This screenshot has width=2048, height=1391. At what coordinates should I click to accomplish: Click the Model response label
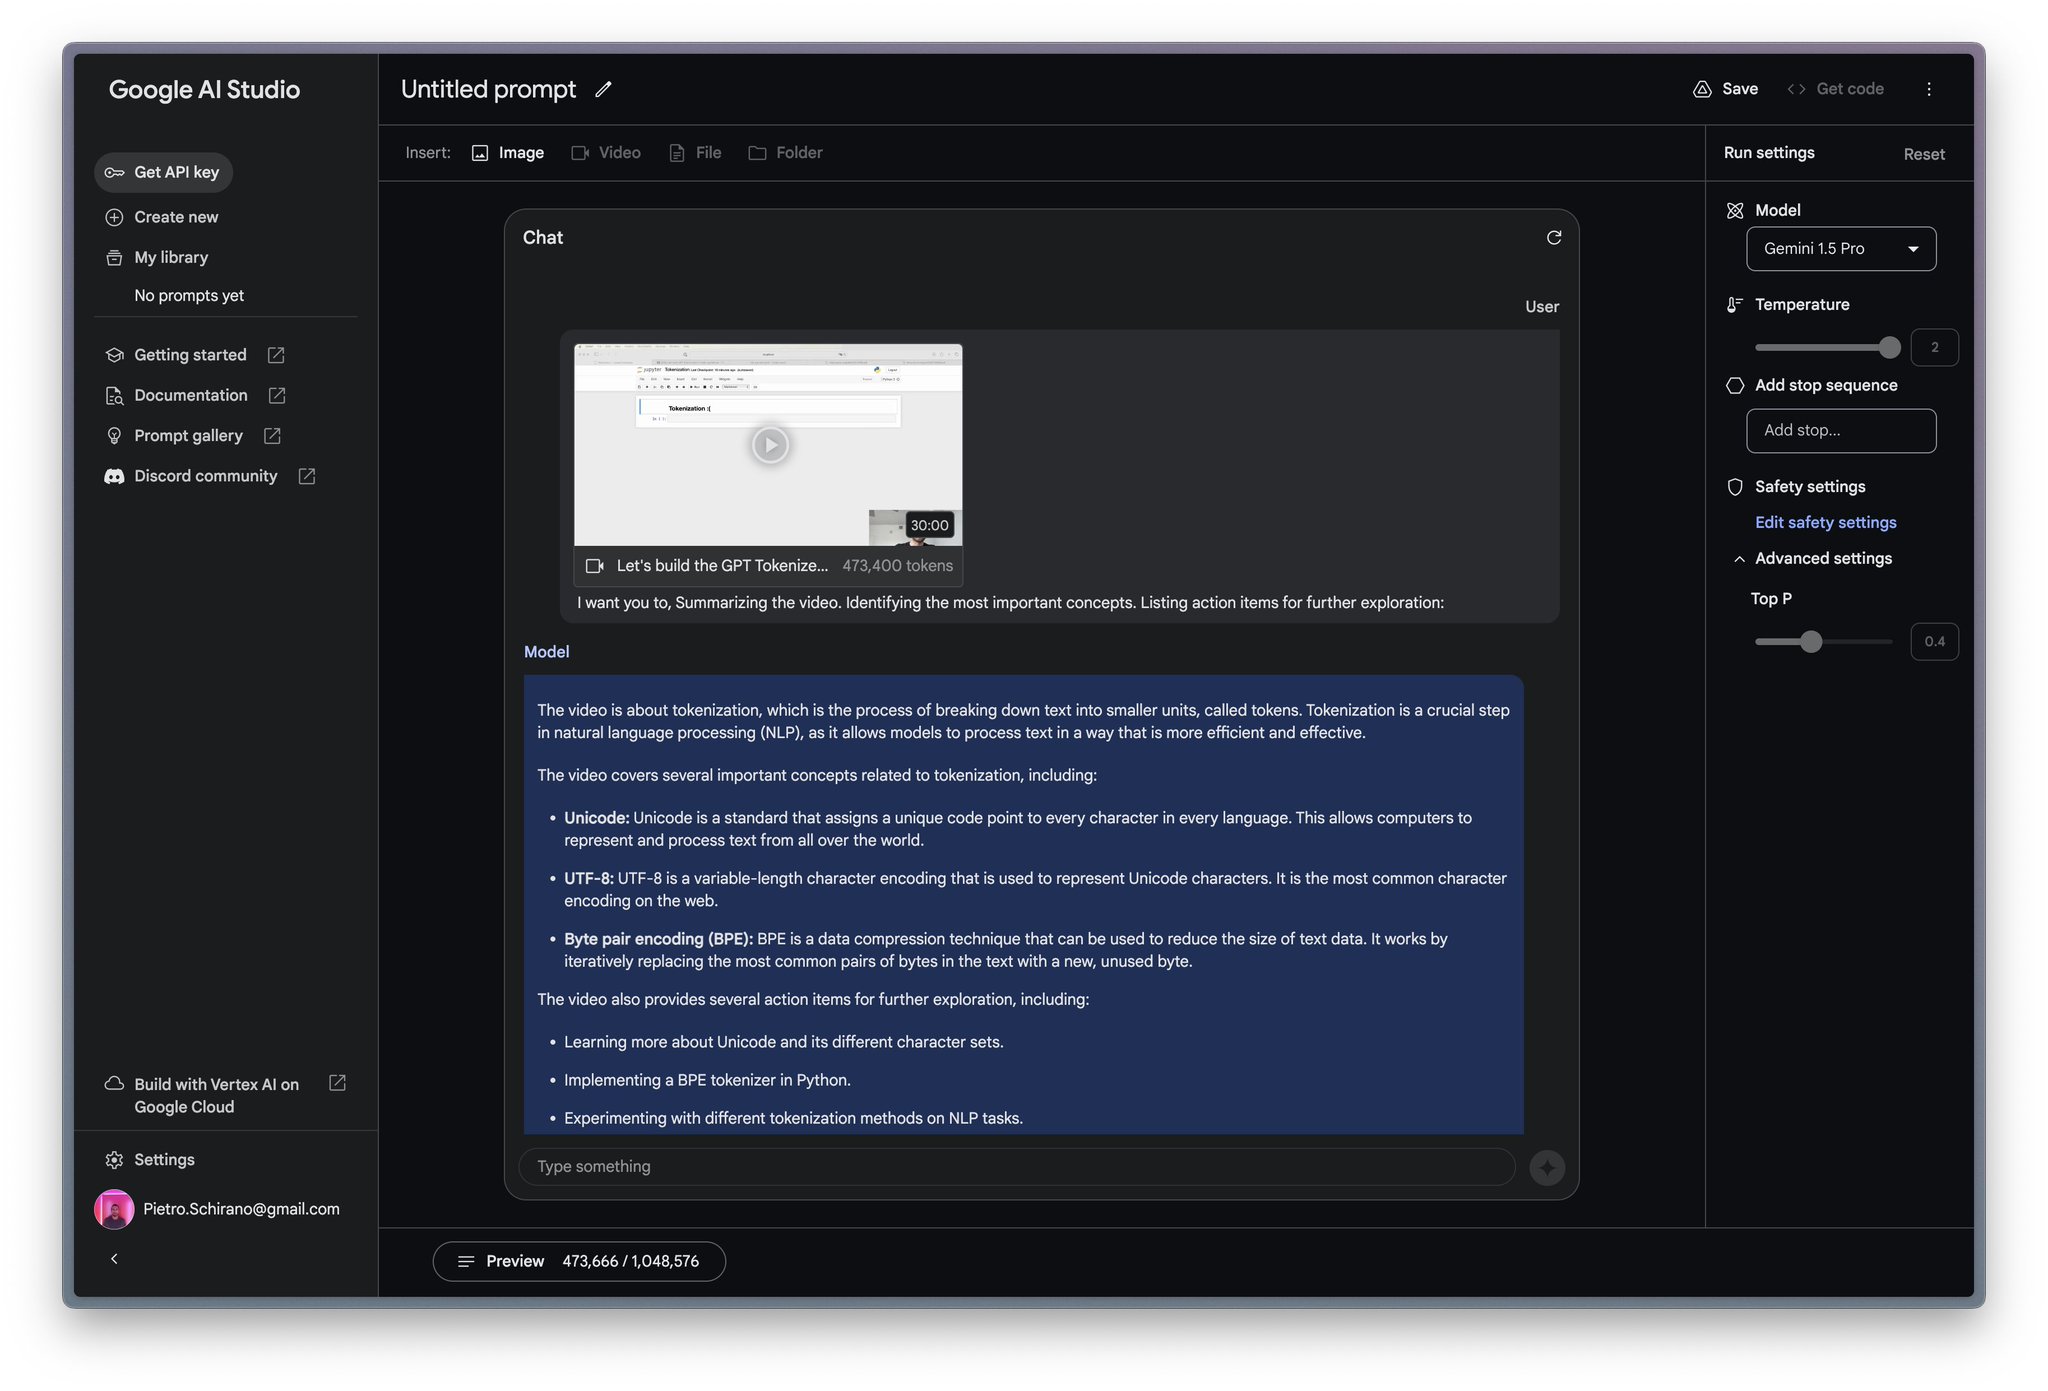(x=546, y=652)
